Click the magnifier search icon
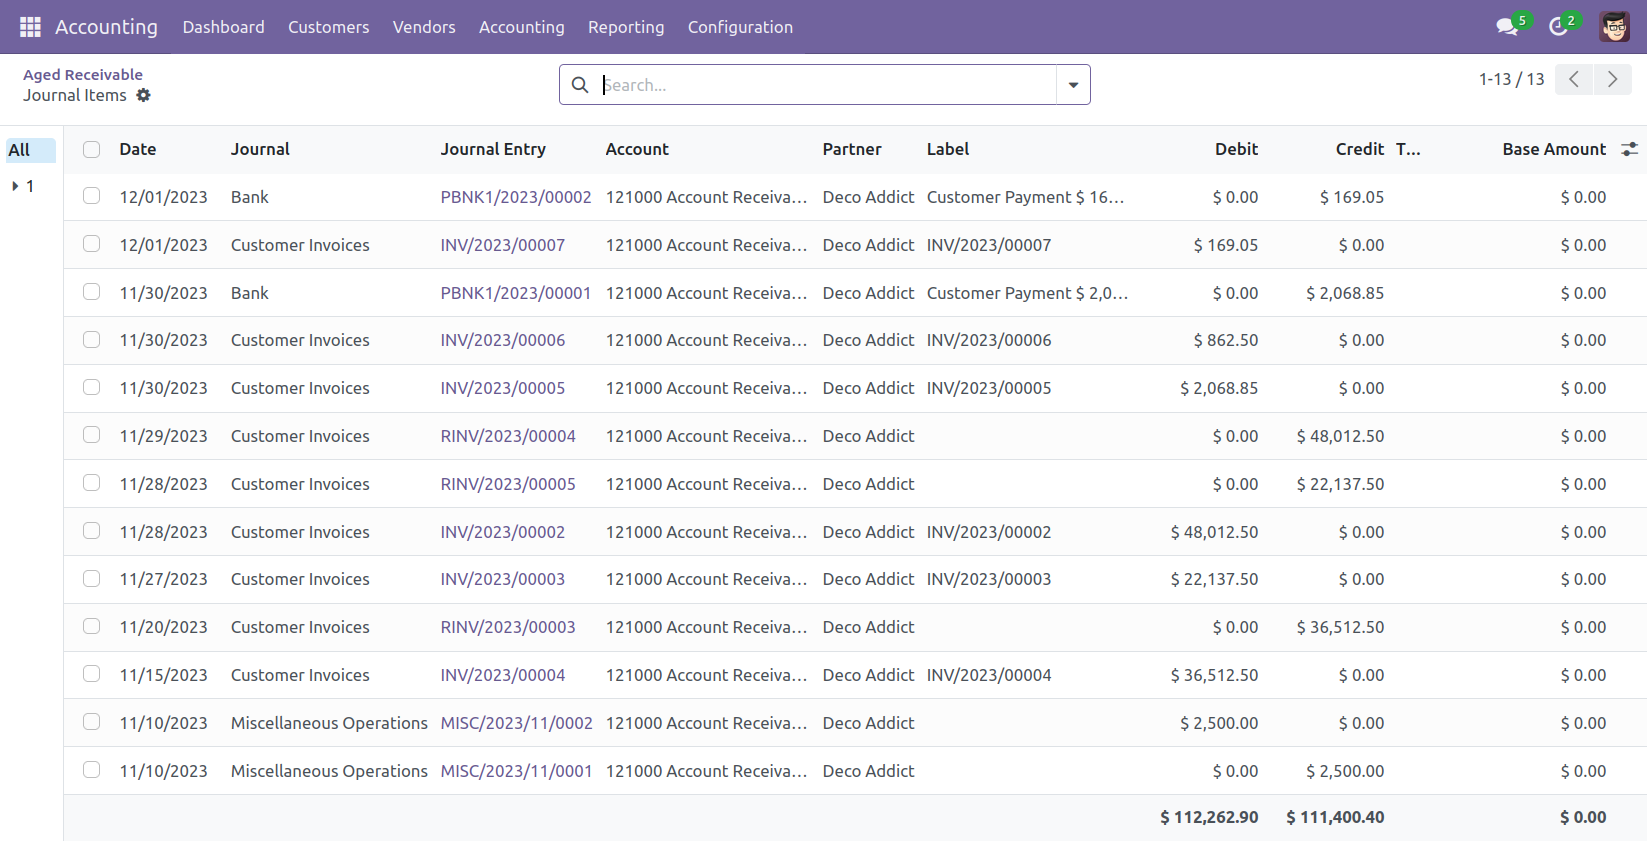The height and width of the screenshot is (841, 1647). (x=580, y=85)
